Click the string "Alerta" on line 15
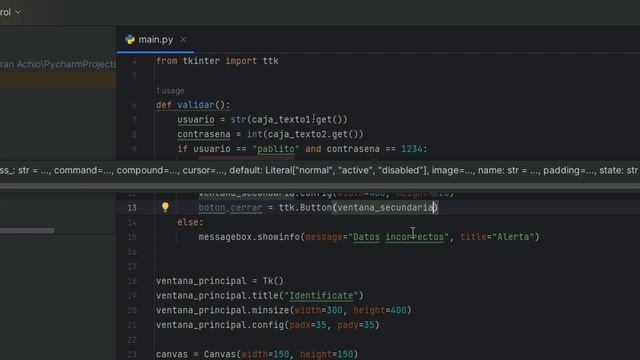 click(513, 237)
